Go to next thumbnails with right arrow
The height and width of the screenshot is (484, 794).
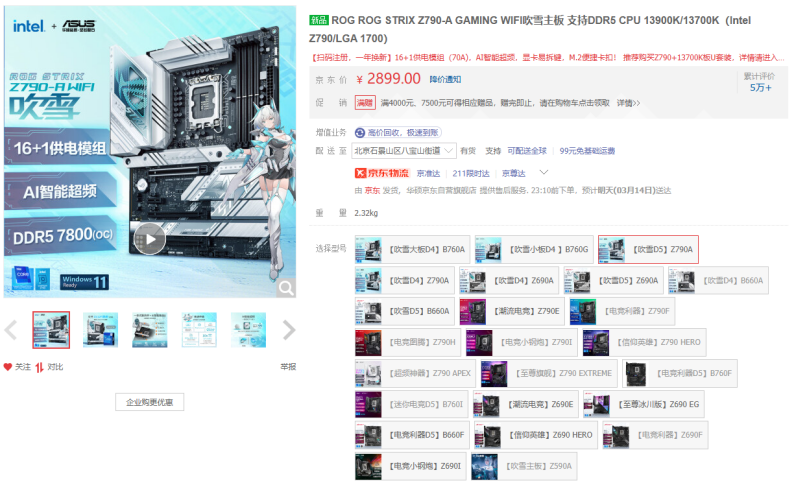pyautogui.click(x=289, y=330)
